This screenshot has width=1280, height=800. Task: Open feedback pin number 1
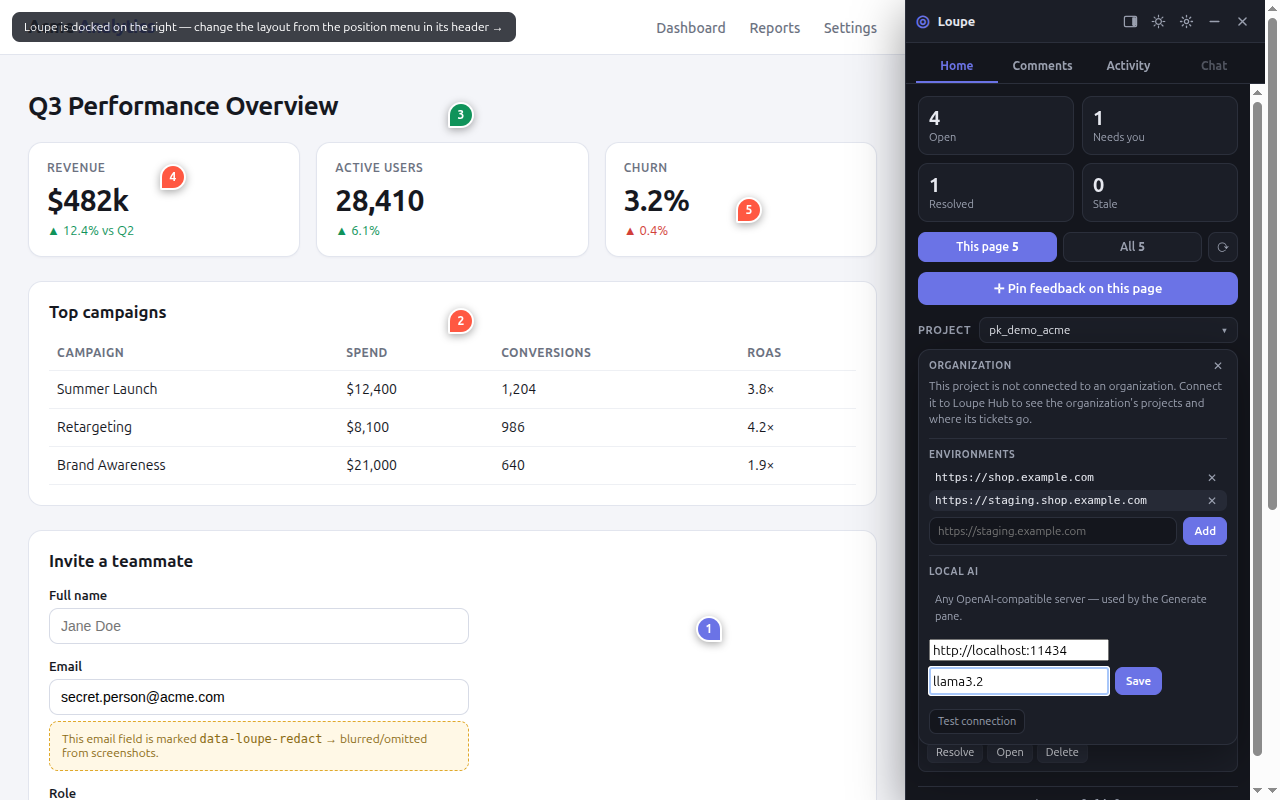click(709, 629)
